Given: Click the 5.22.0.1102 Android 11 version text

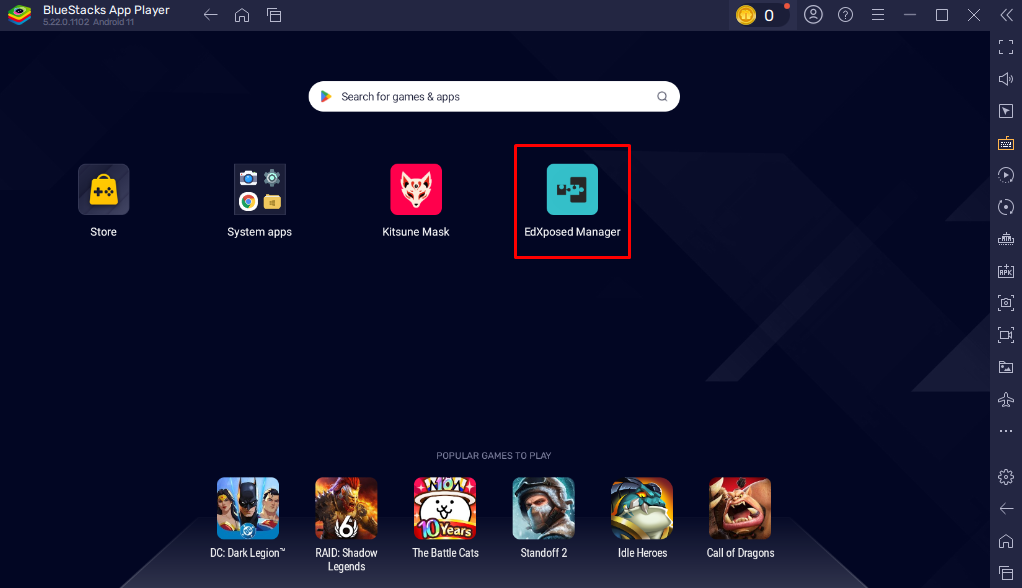Looking at the screenshot, I should [x=89, y=22].
